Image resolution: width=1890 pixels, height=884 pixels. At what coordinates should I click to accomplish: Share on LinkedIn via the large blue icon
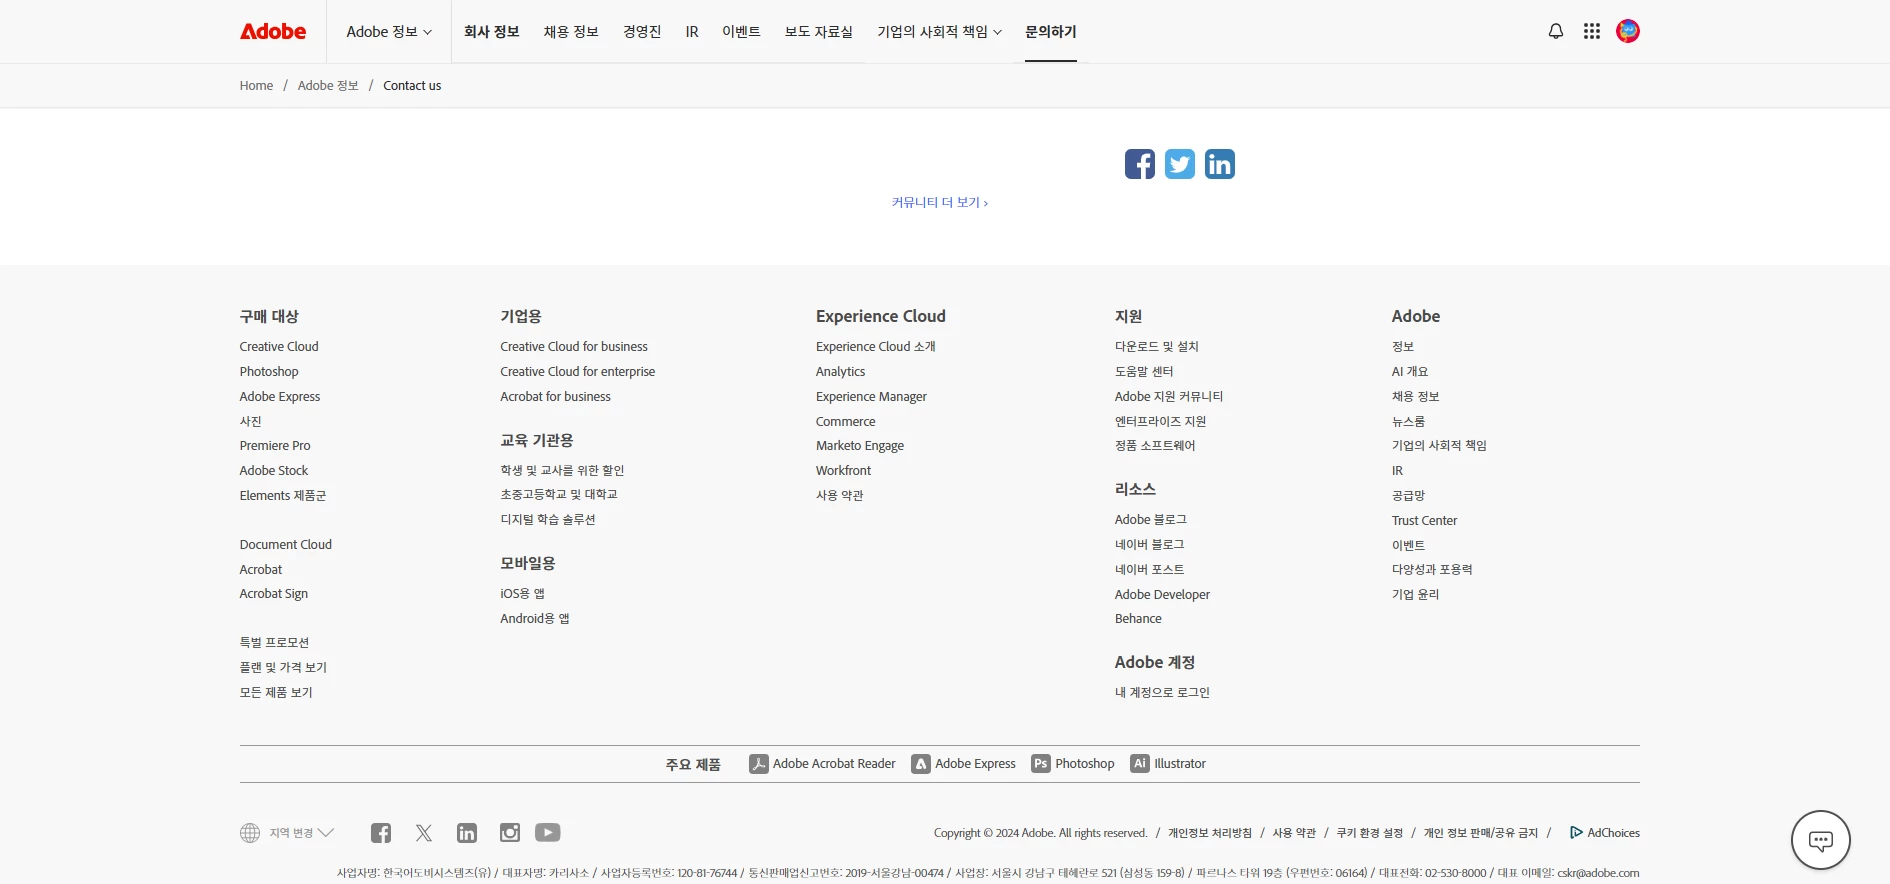tap(1220, 164)
